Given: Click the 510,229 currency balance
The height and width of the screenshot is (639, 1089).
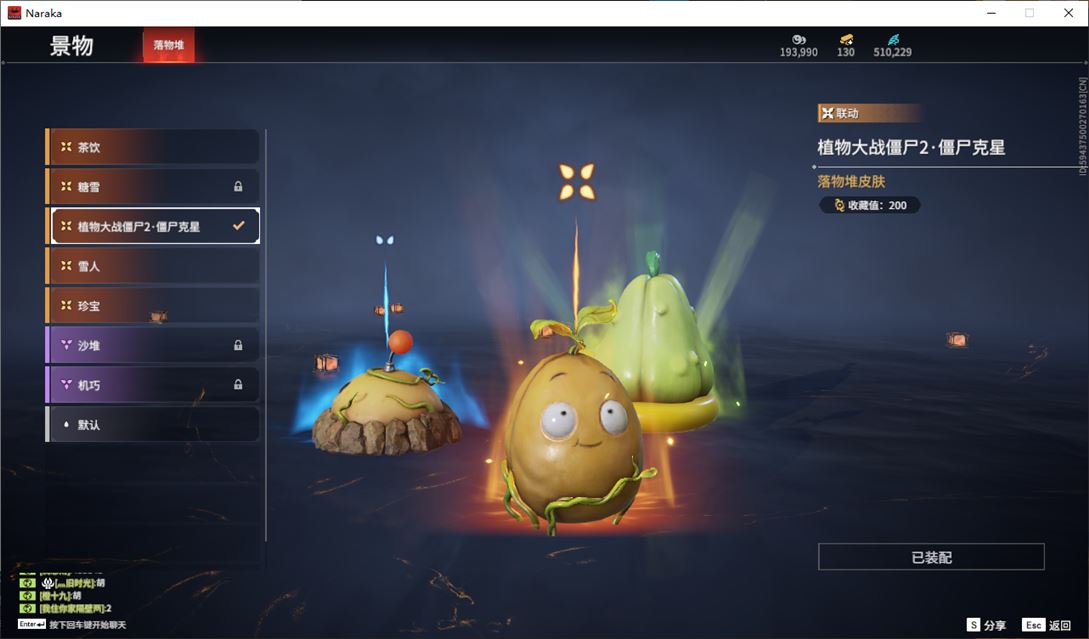Looking at the screenshot, I should click(x=892, y=52).
